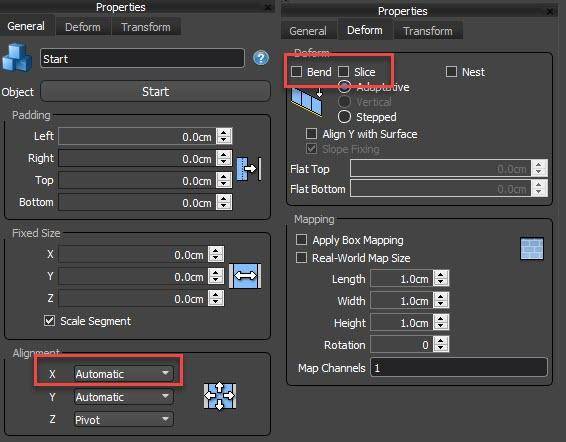
Task: Click the brick mapping icon
Action: pos(532,248)
